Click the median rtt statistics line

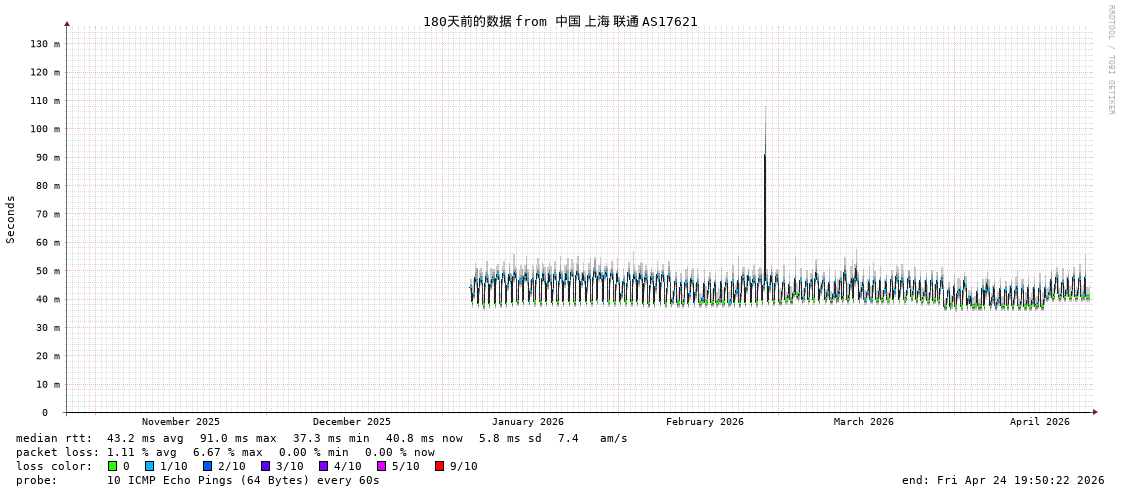pyautogui.click(x=321, y=438)
